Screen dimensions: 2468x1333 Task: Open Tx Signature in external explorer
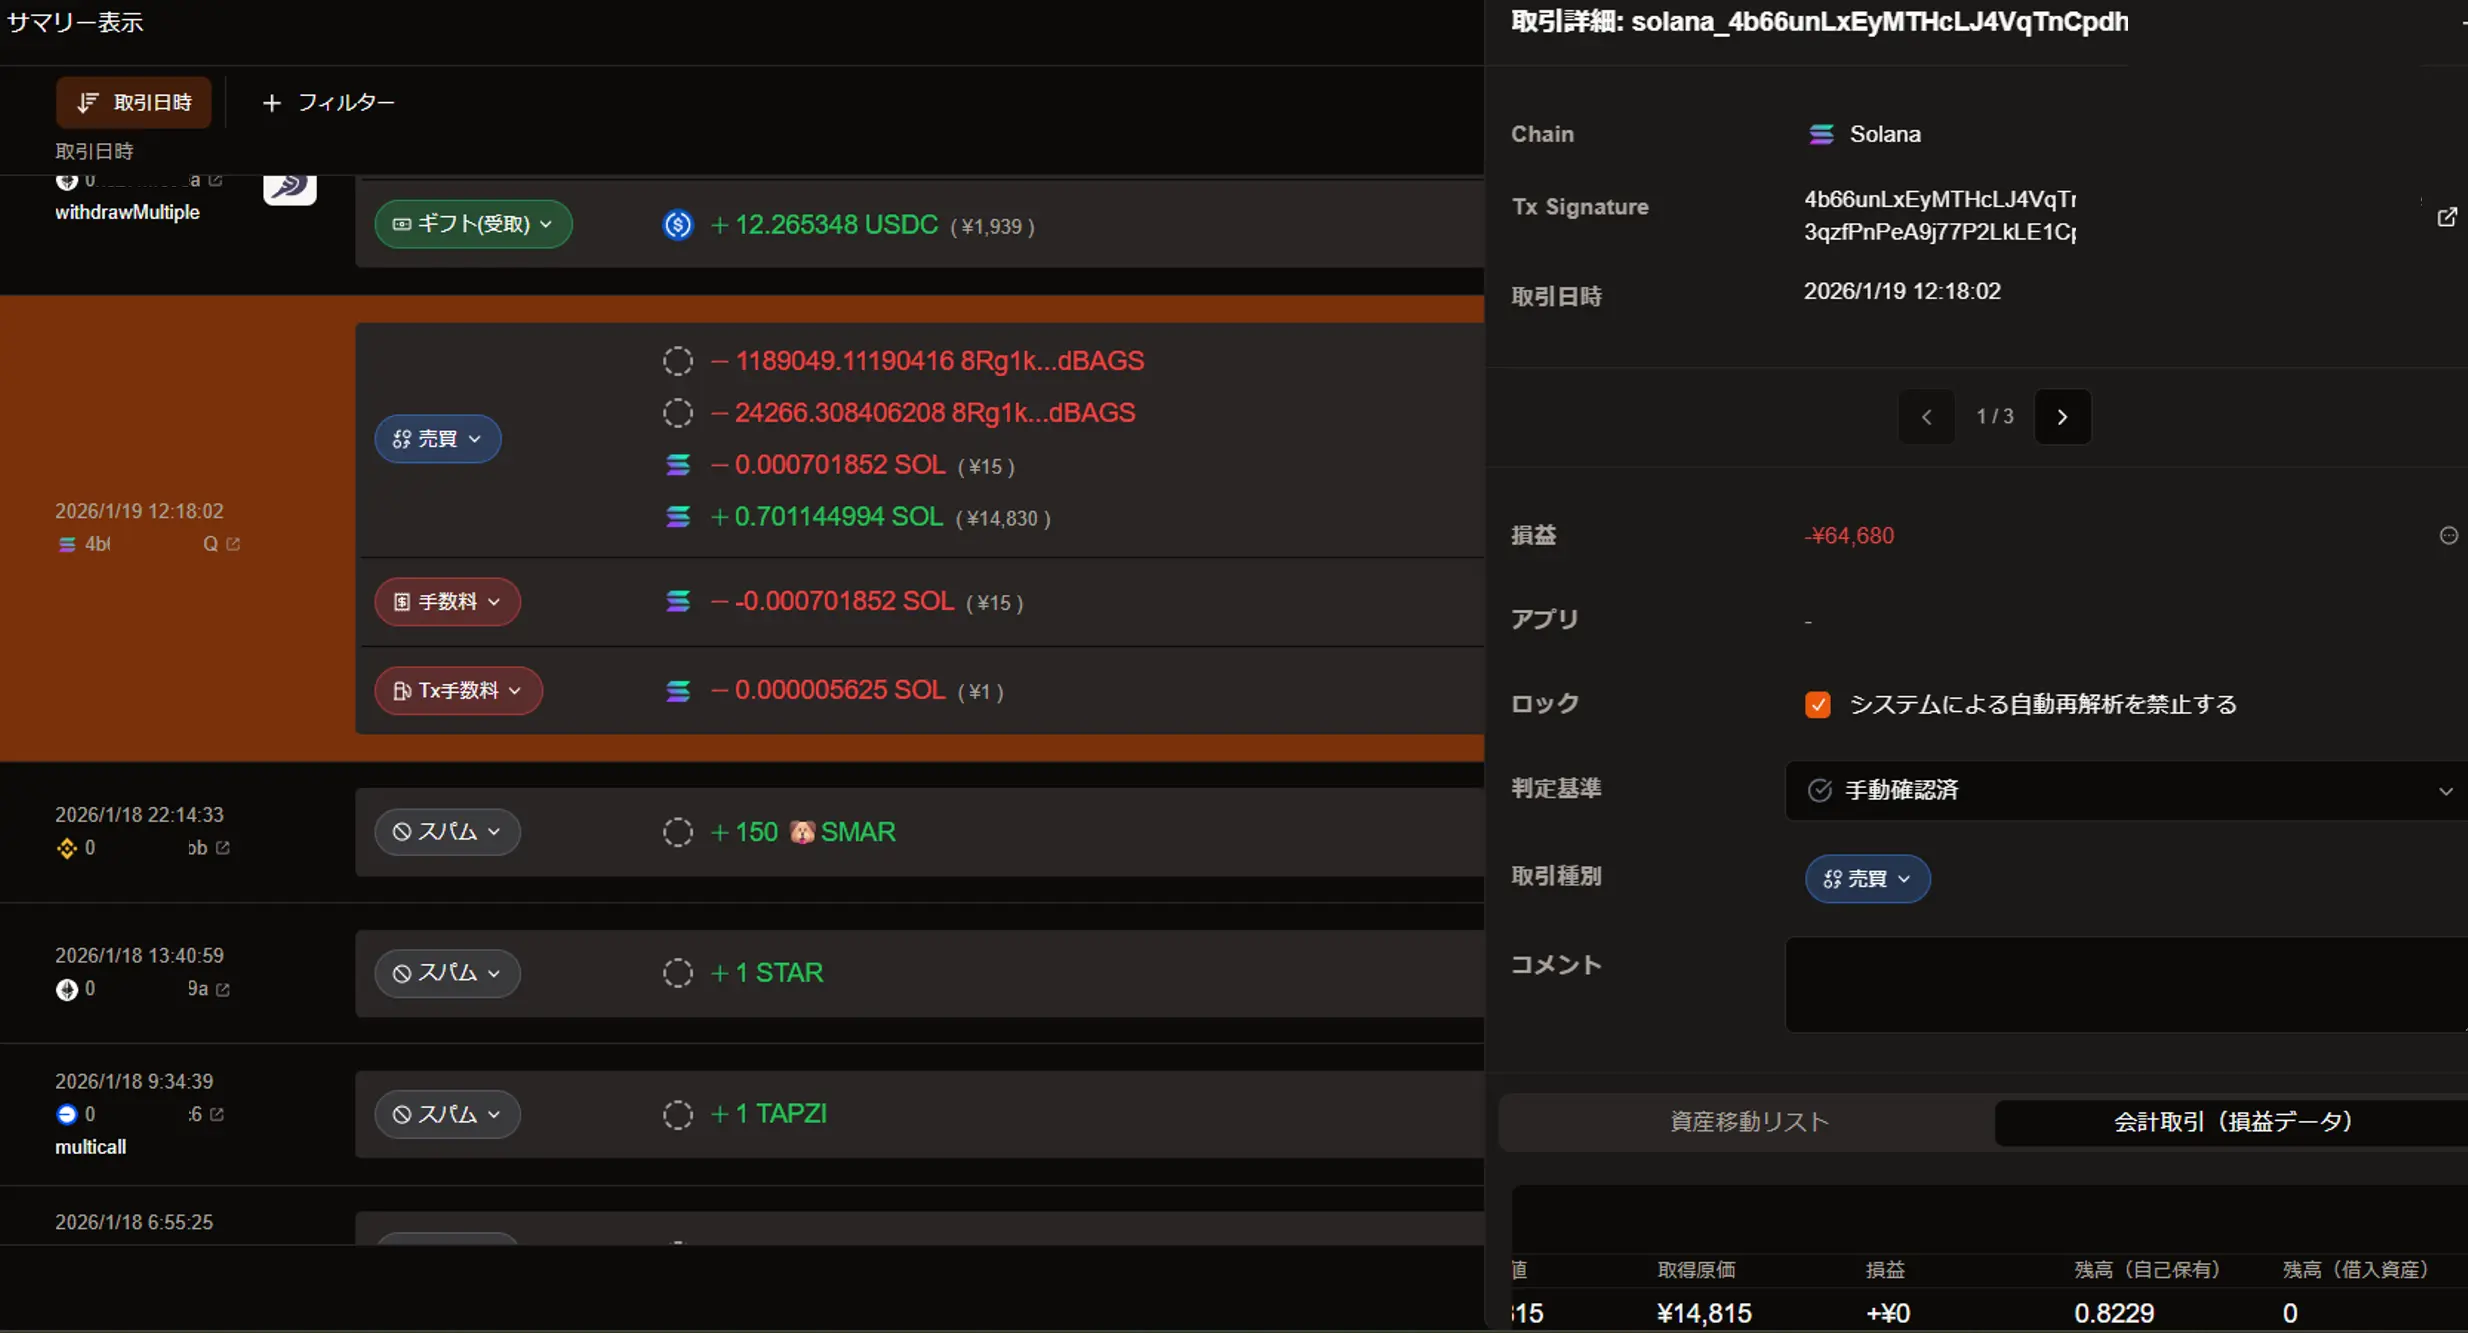pos(2446,217)
